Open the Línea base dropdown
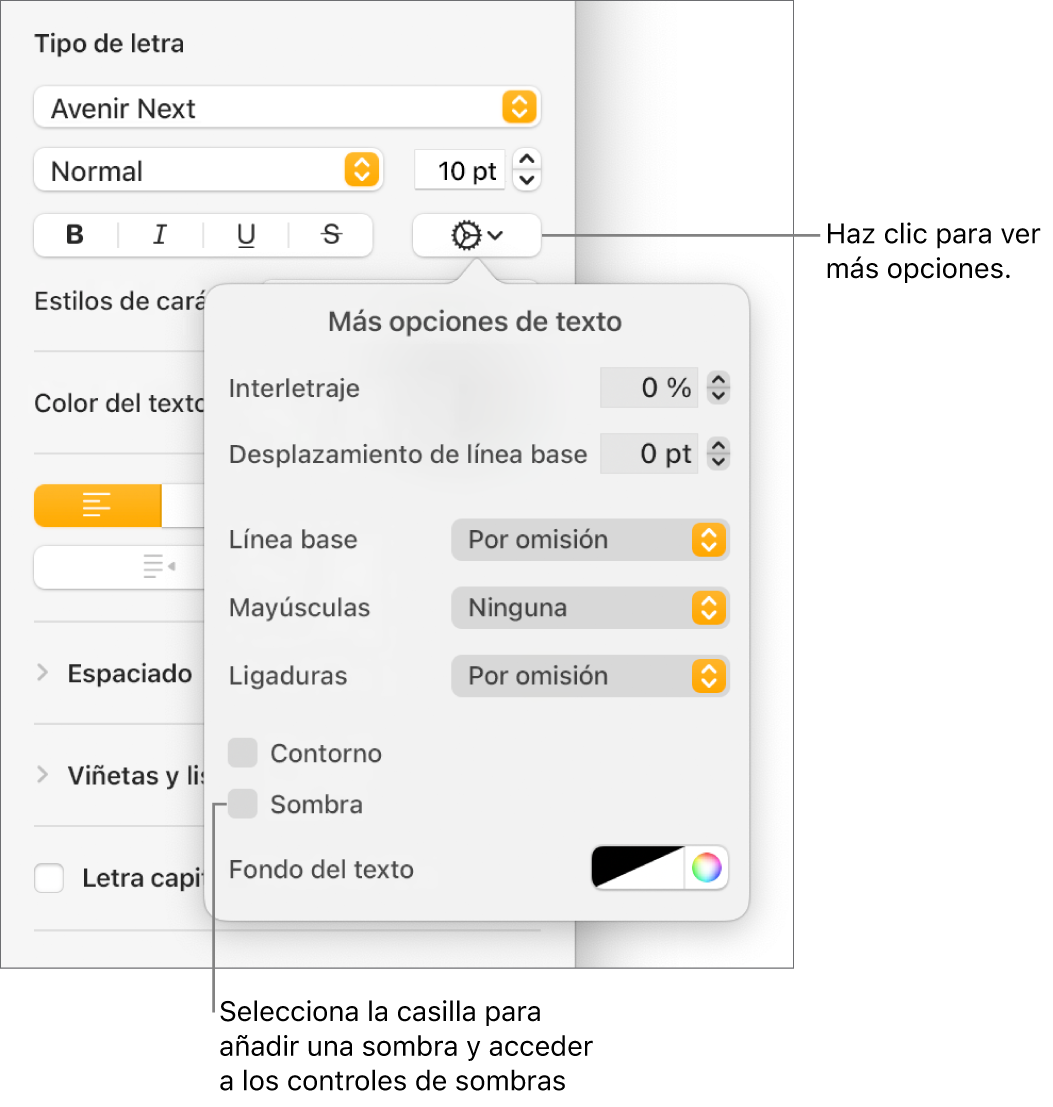 [x=590, y=540]
